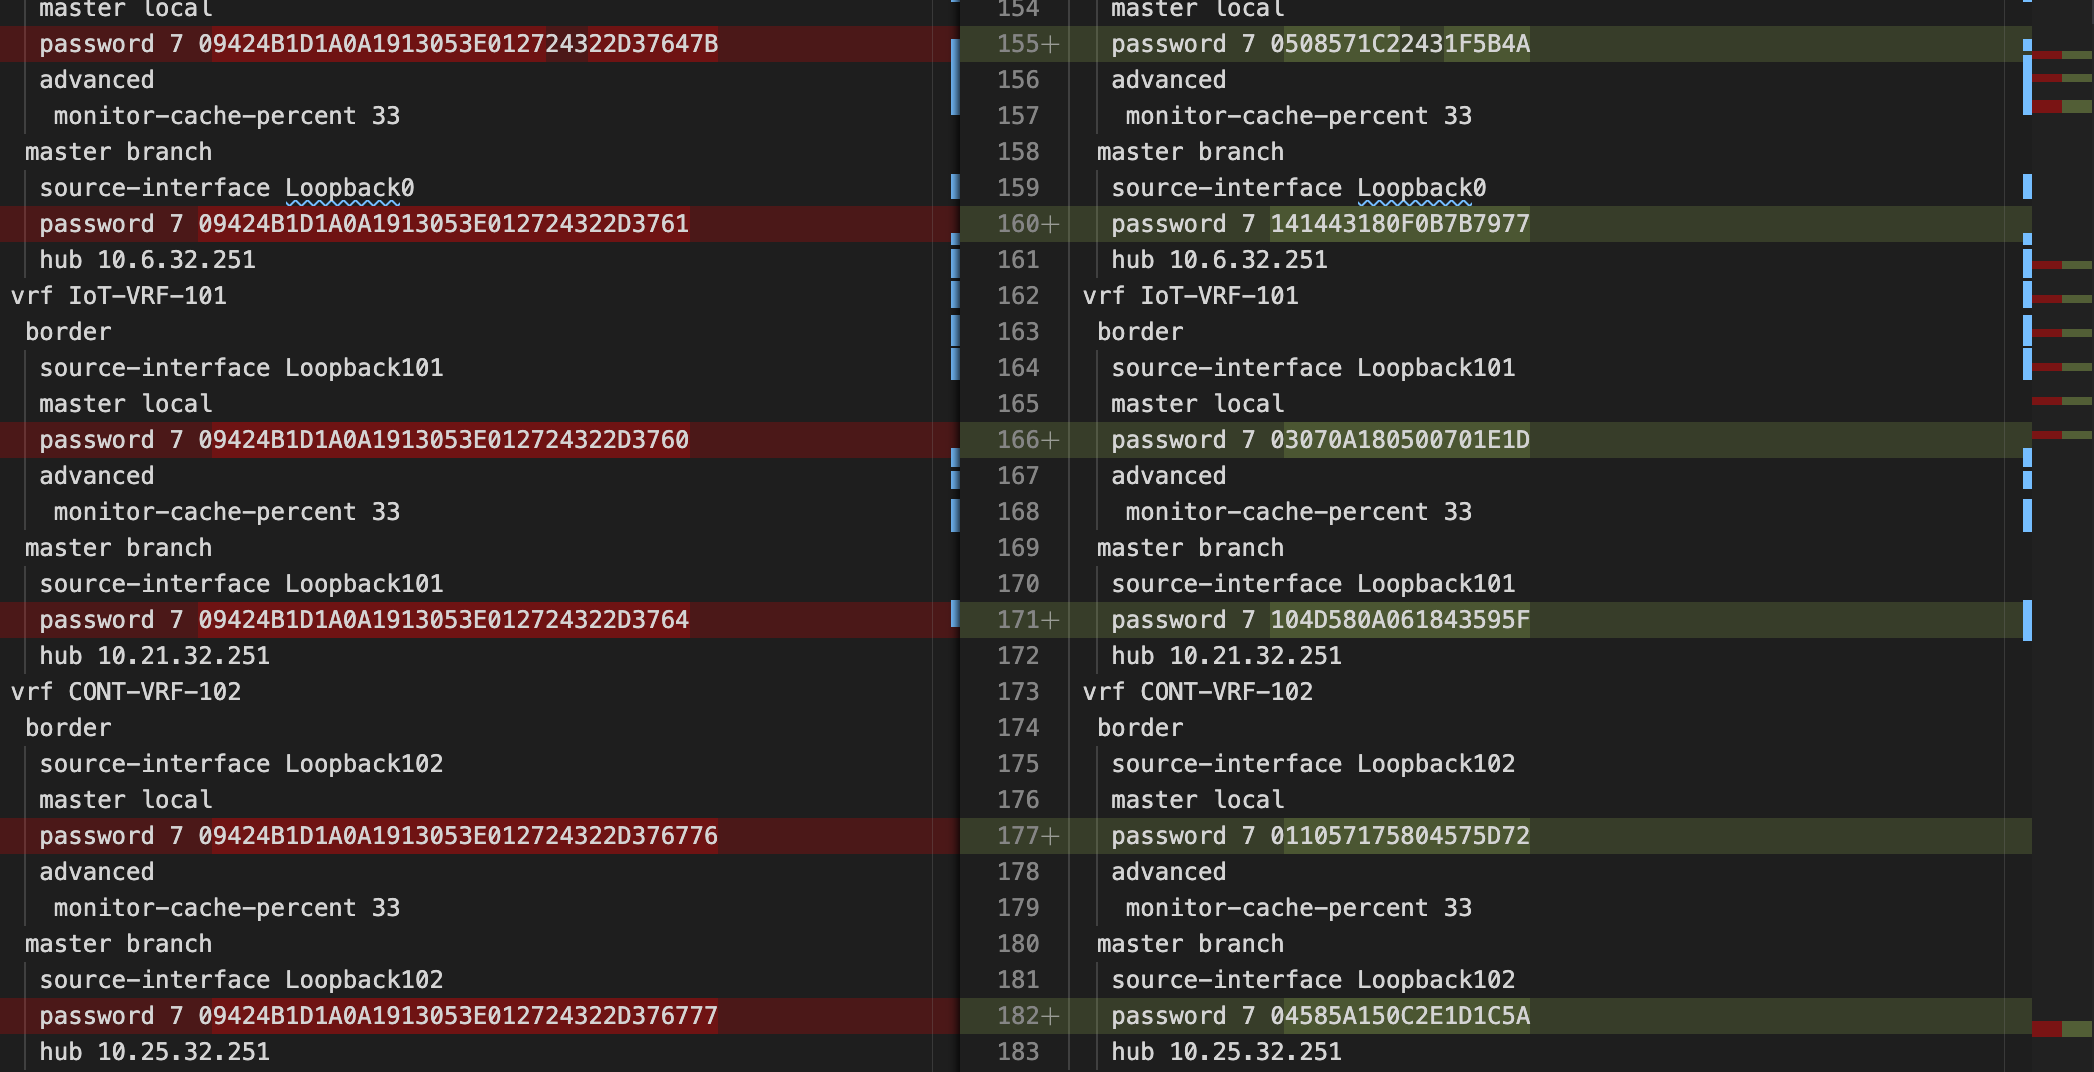Click 'source-interface Loopback101' on line 164

point(1313,368)
